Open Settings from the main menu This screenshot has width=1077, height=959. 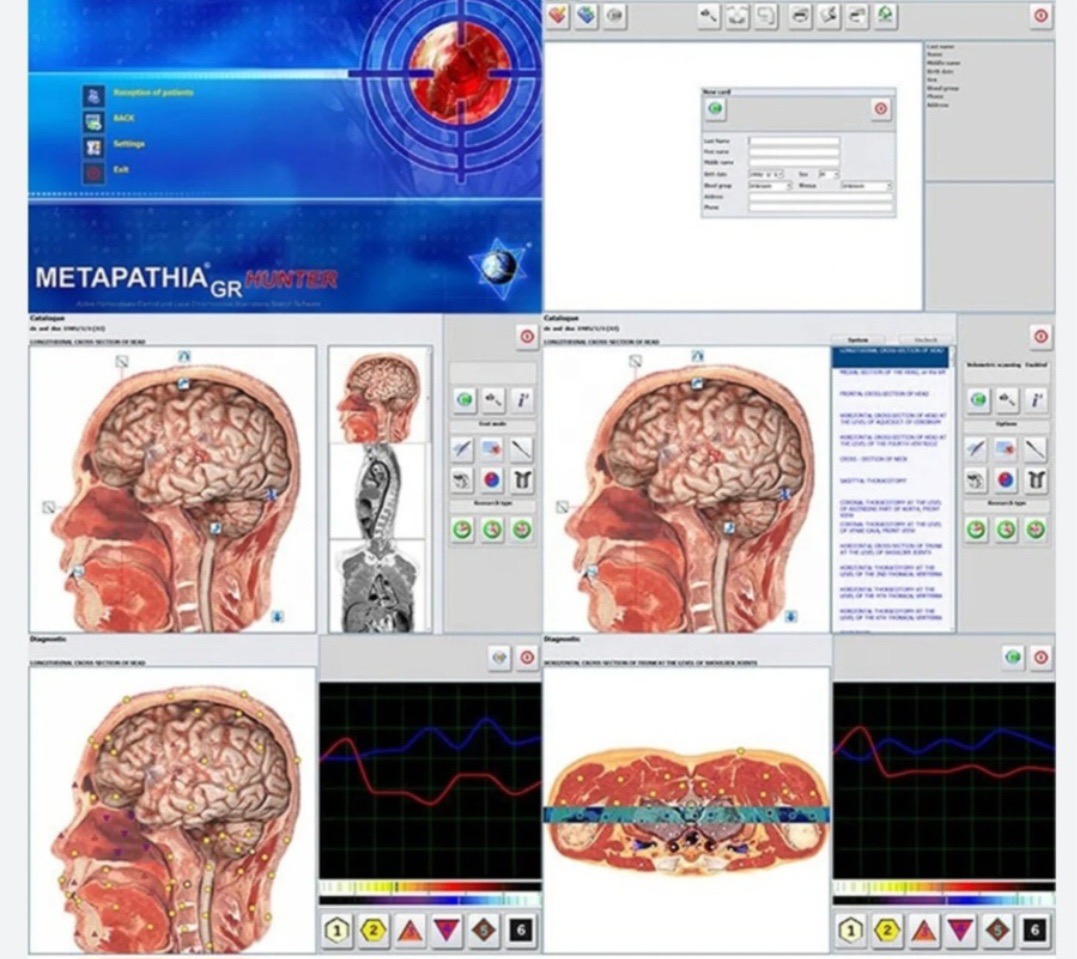pyautogui.click(x=129, y=144)
